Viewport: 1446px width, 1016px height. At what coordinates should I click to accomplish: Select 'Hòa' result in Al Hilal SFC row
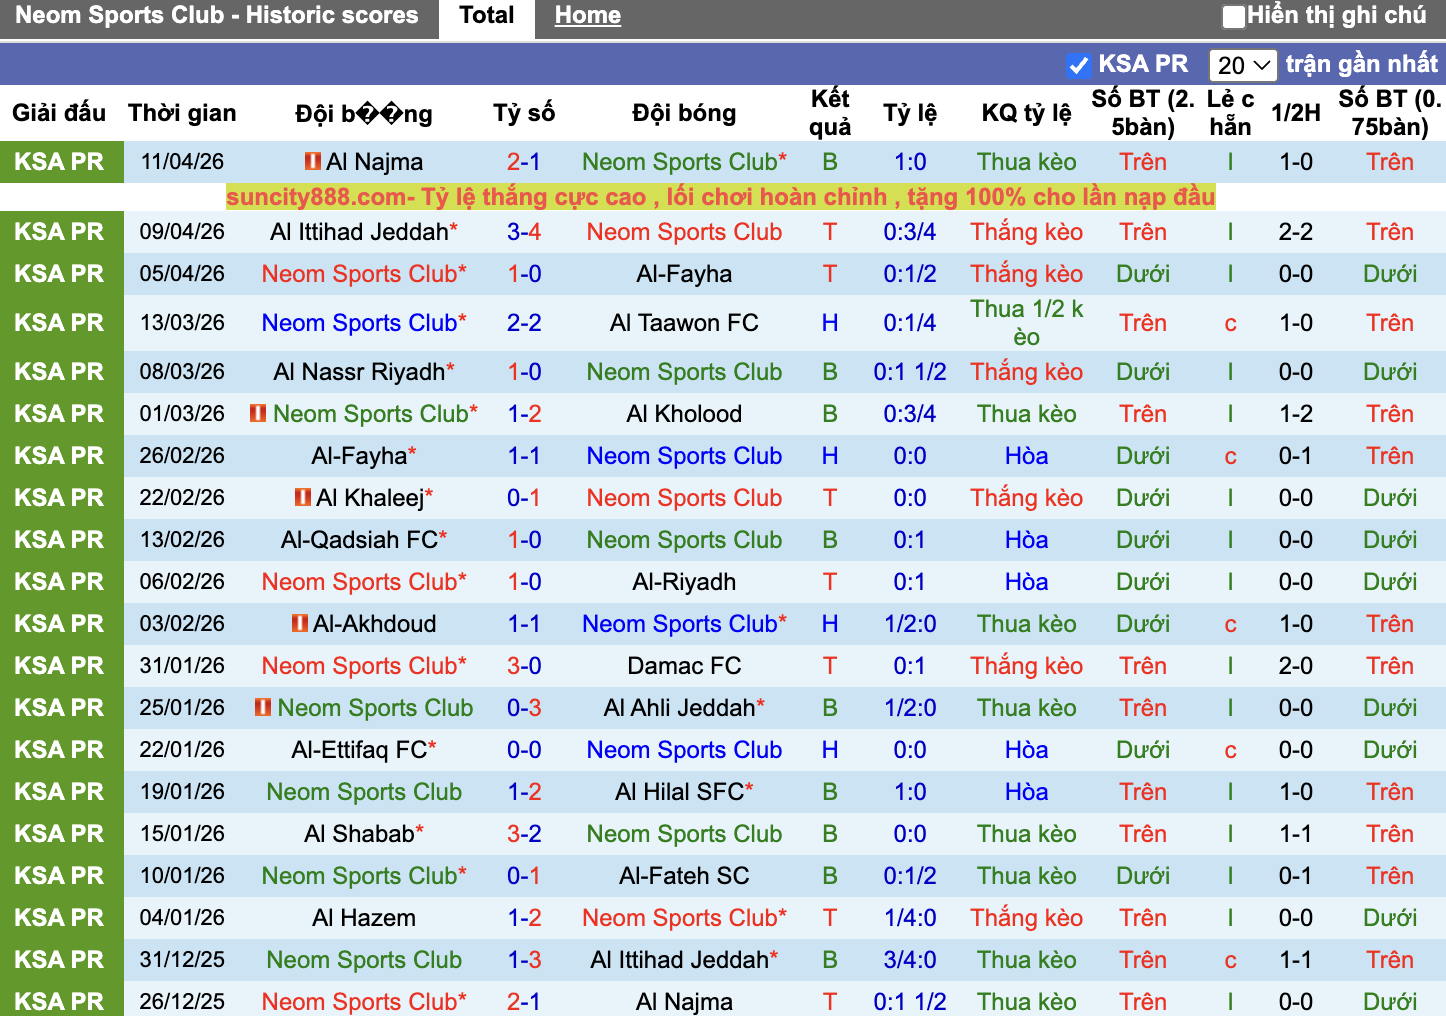click(1027, 792)
